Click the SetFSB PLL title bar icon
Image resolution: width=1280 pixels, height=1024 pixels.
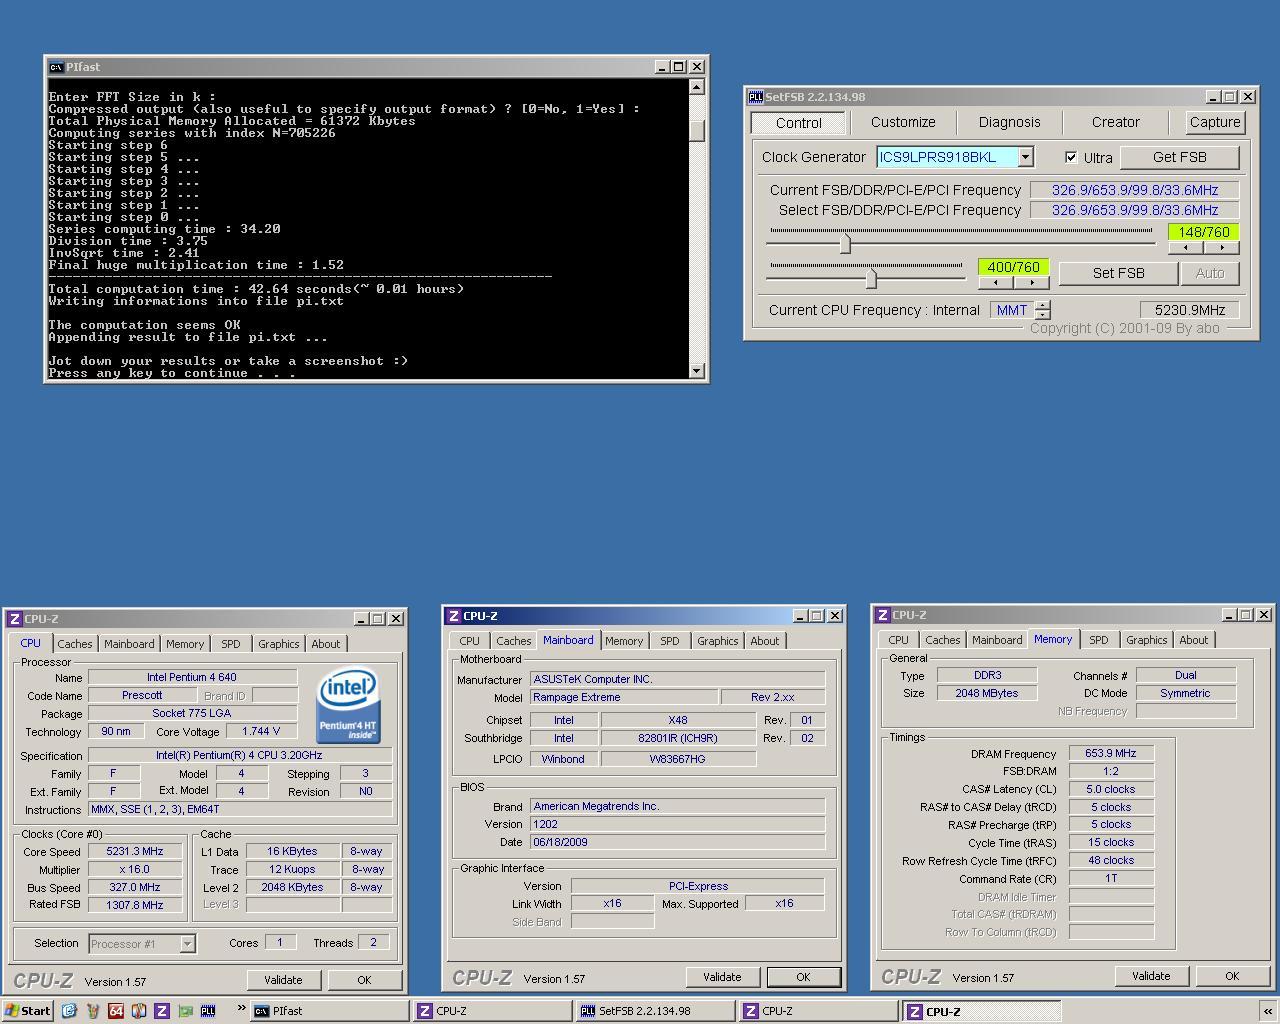click(756, 97)
